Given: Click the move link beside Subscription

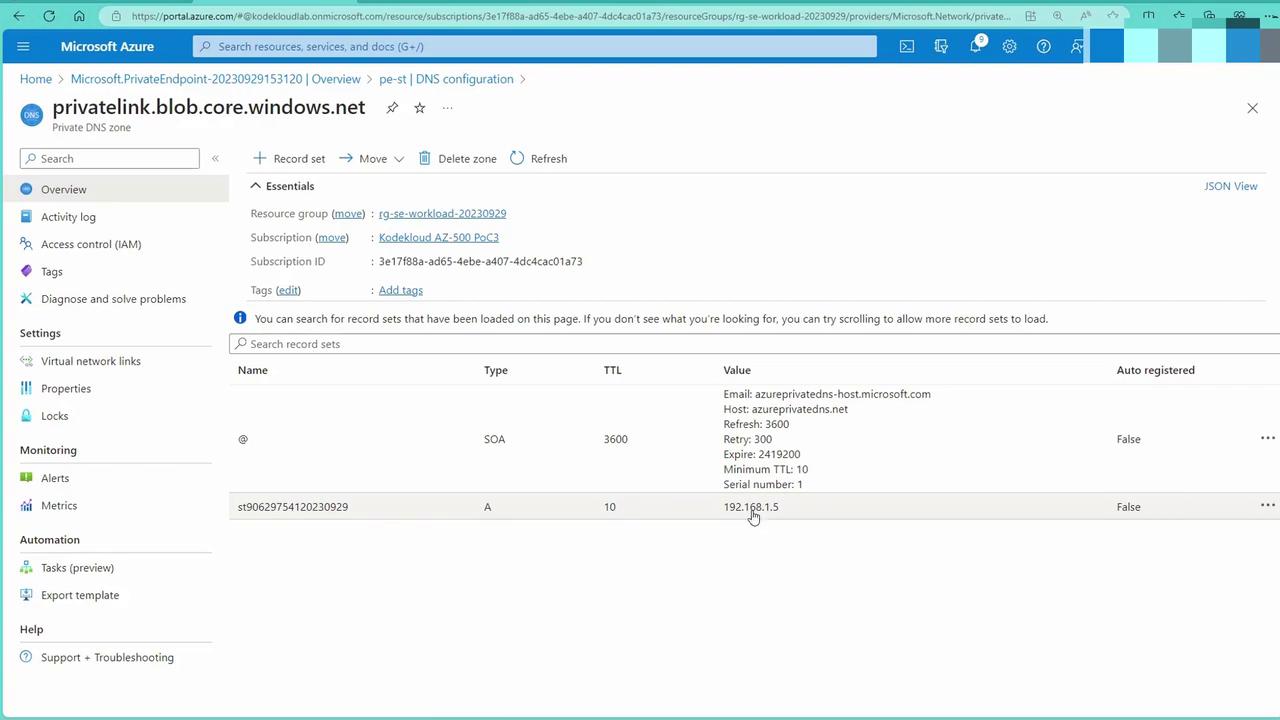Looking at the screenshot, I should click(x=332, y=237).
